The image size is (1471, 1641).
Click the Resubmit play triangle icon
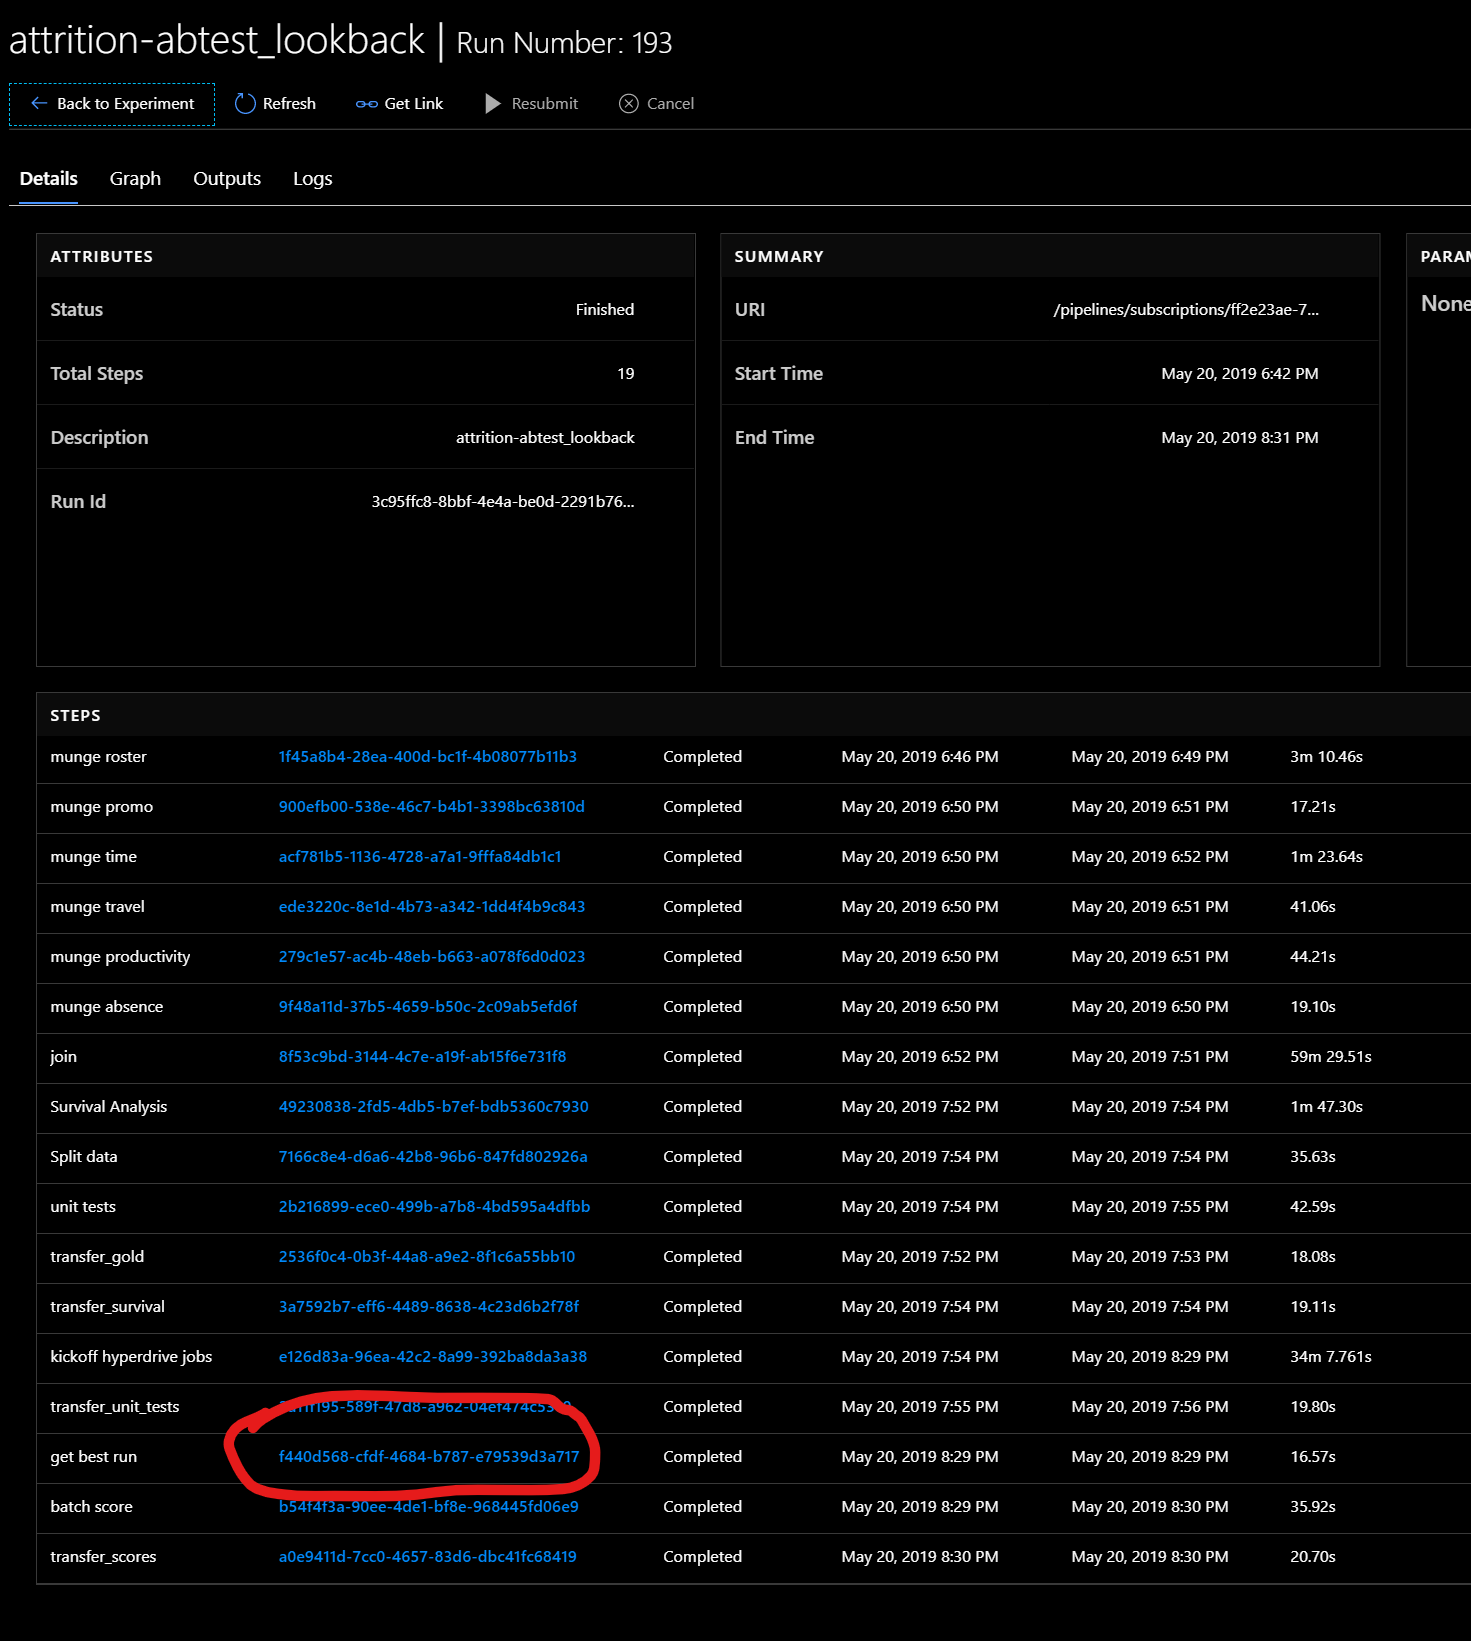coord(492,103)
